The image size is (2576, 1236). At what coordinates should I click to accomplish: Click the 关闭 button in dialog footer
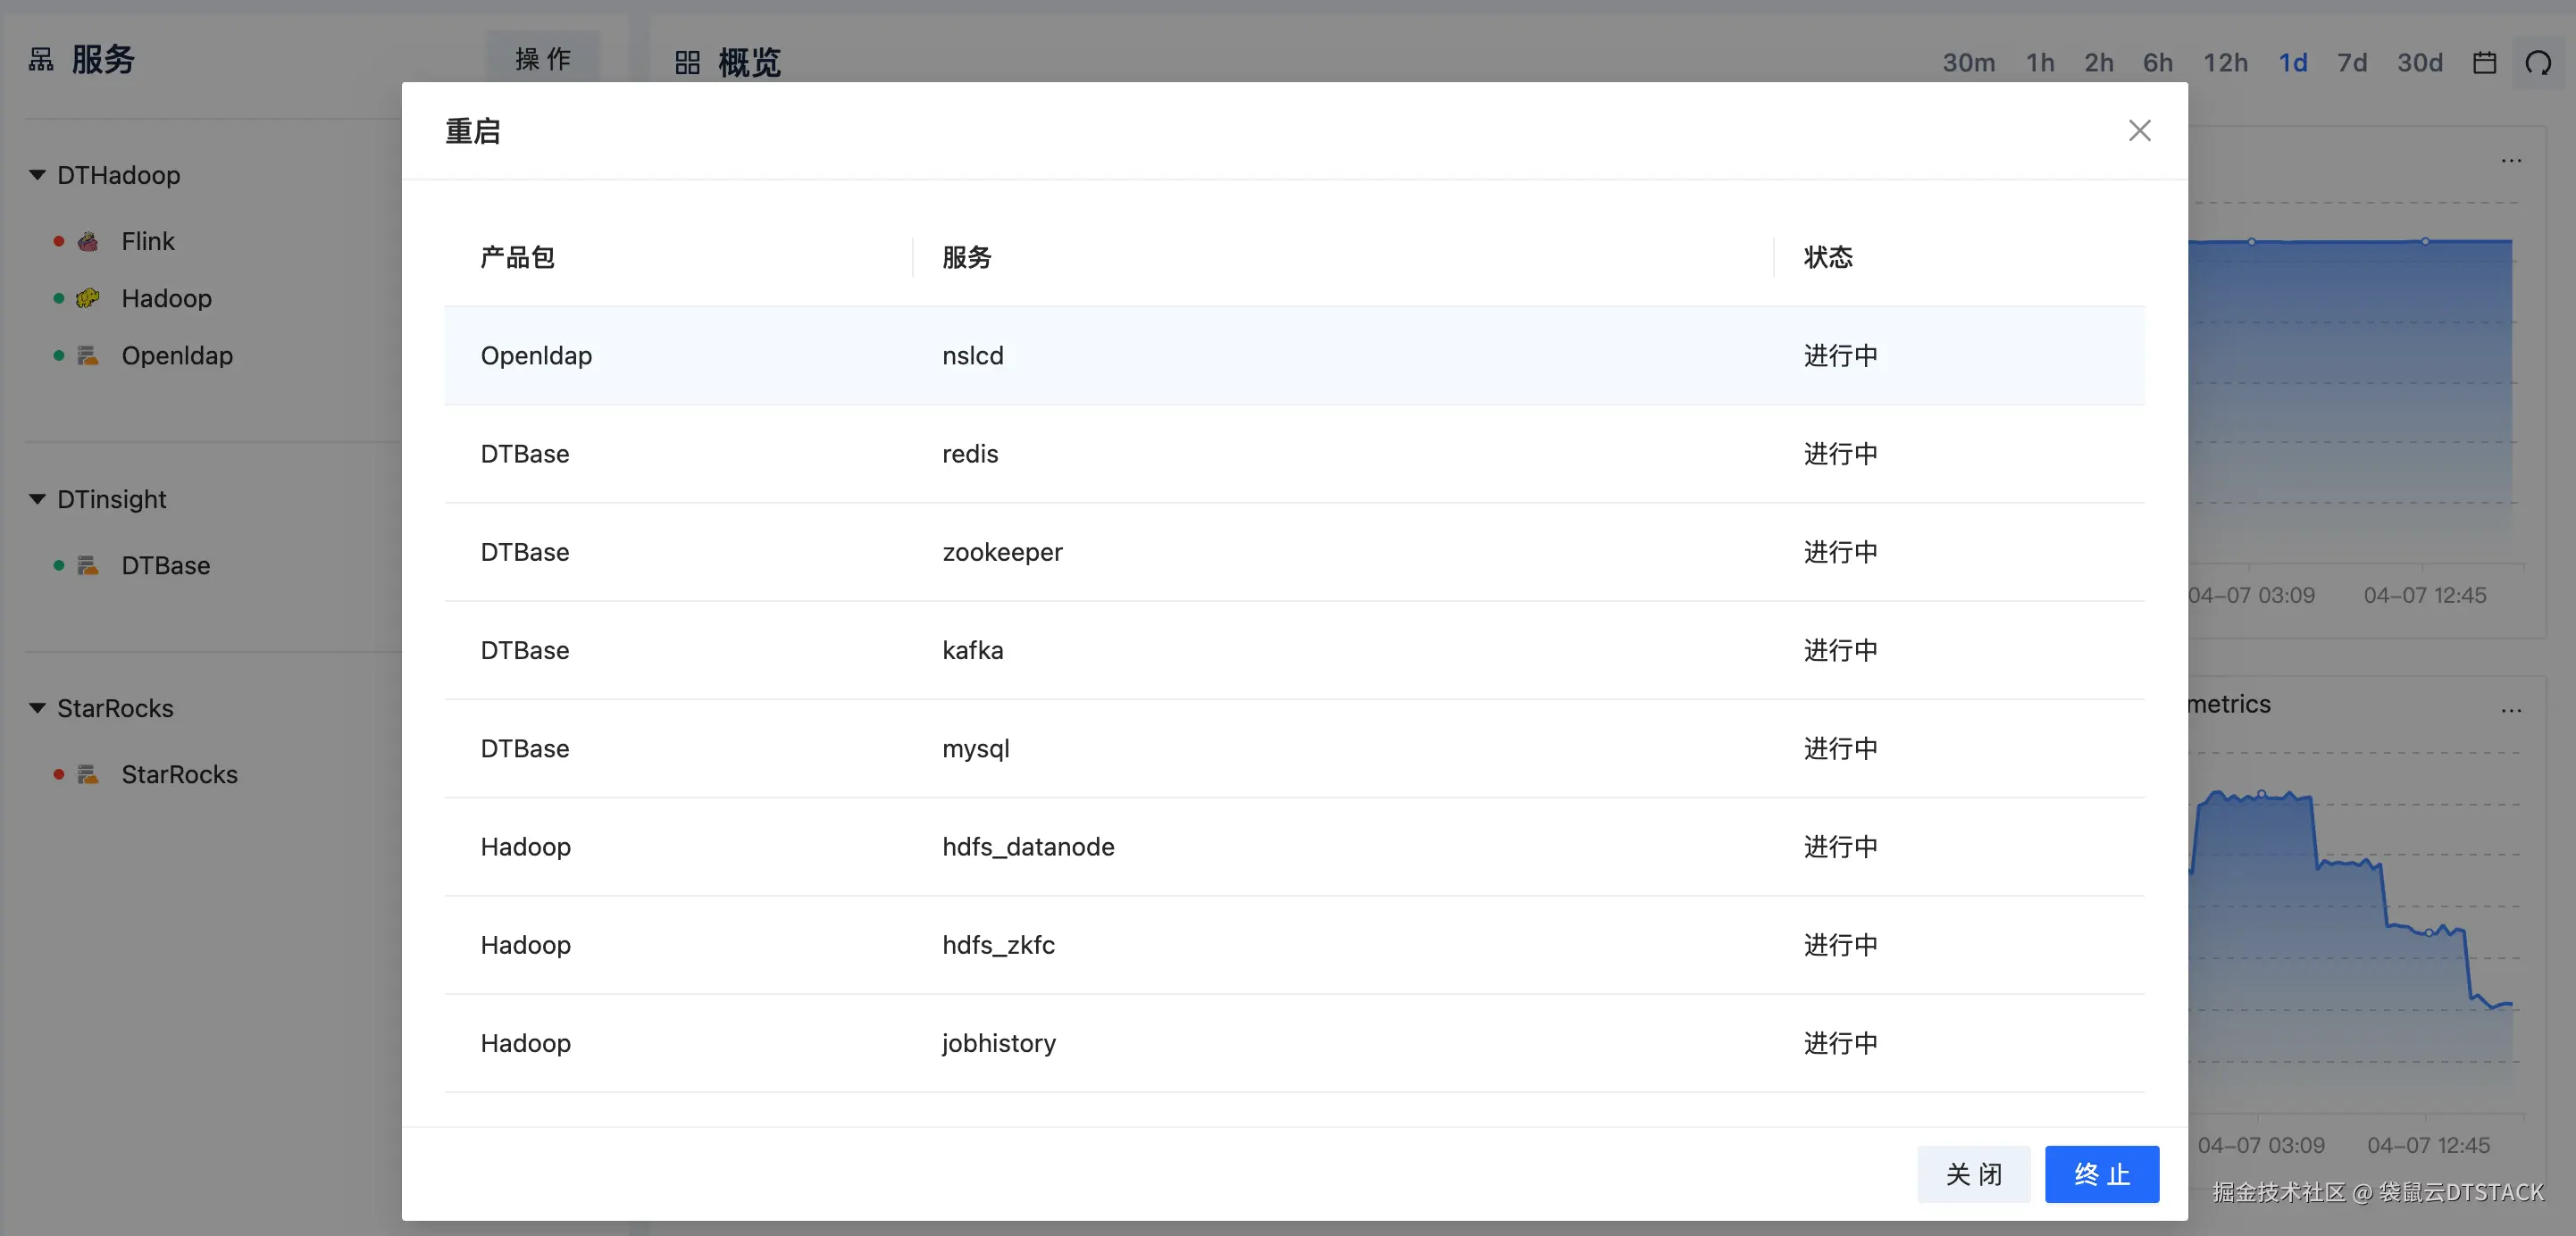1973,1174
